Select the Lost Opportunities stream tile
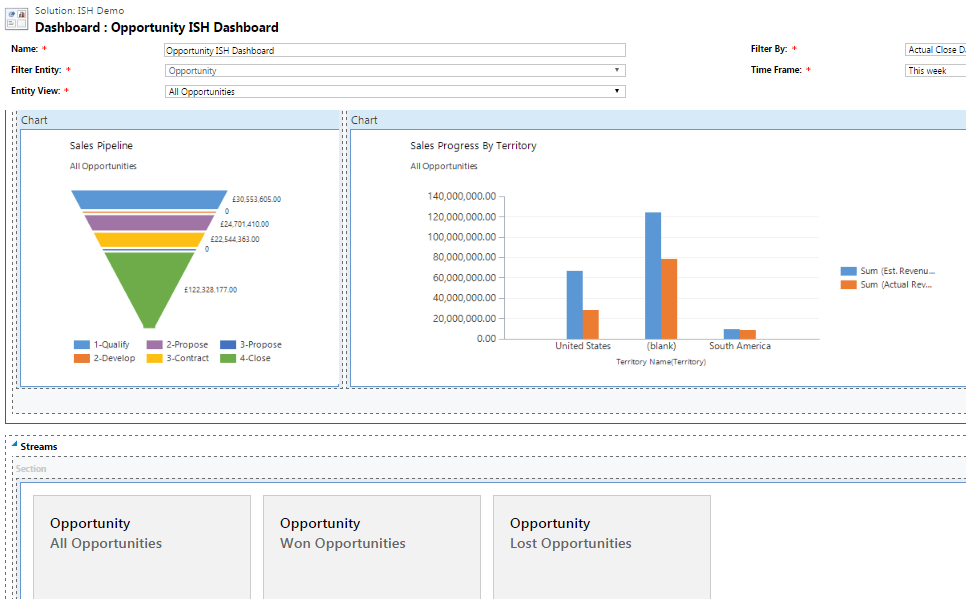Image resolution: width=966 pixels, height=599 pixels. click(x=601, y=547)
